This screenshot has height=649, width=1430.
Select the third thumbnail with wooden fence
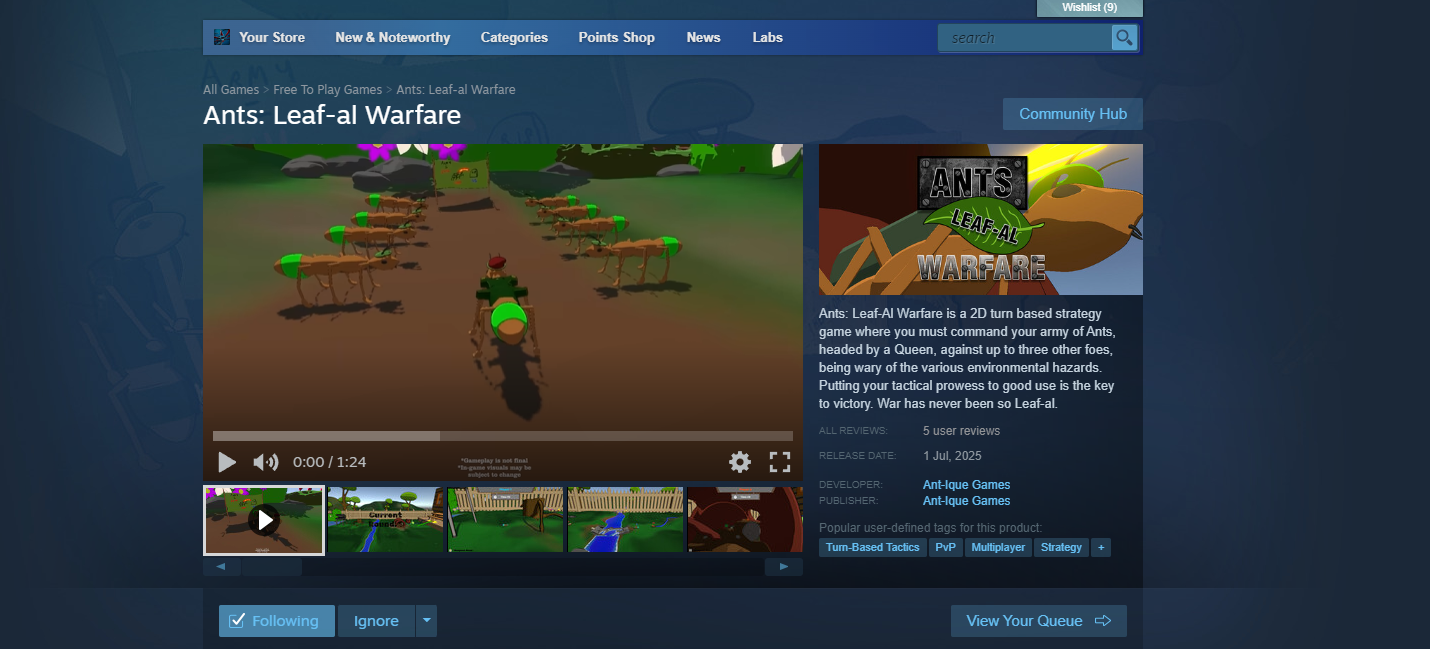505,520
